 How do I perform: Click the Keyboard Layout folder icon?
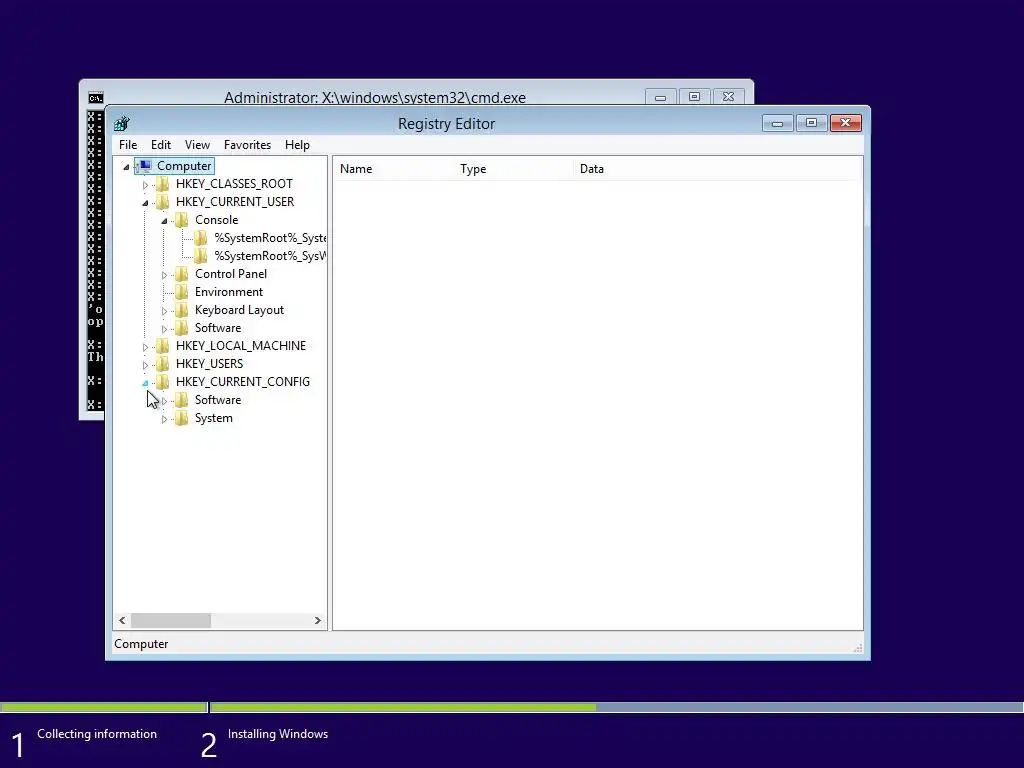[182, 310]
